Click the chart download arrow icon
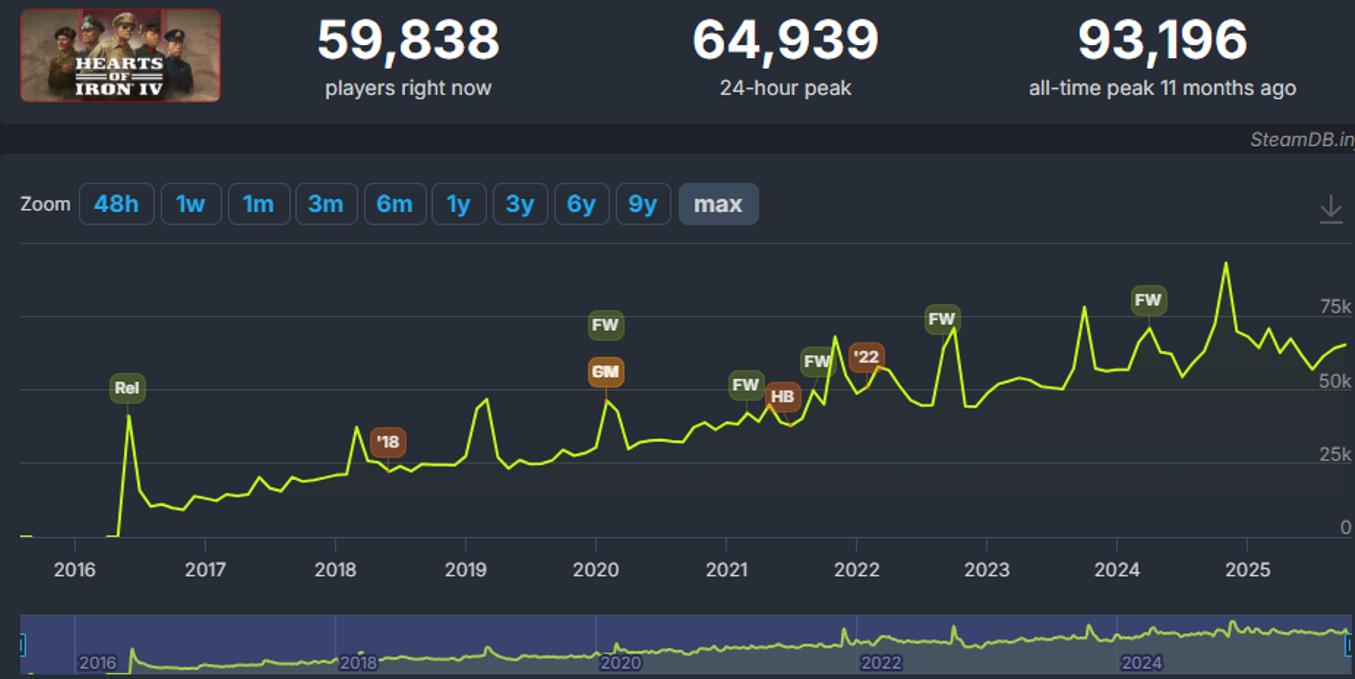The height and width of the screenshot is (679, 1355). (1330, 208)
